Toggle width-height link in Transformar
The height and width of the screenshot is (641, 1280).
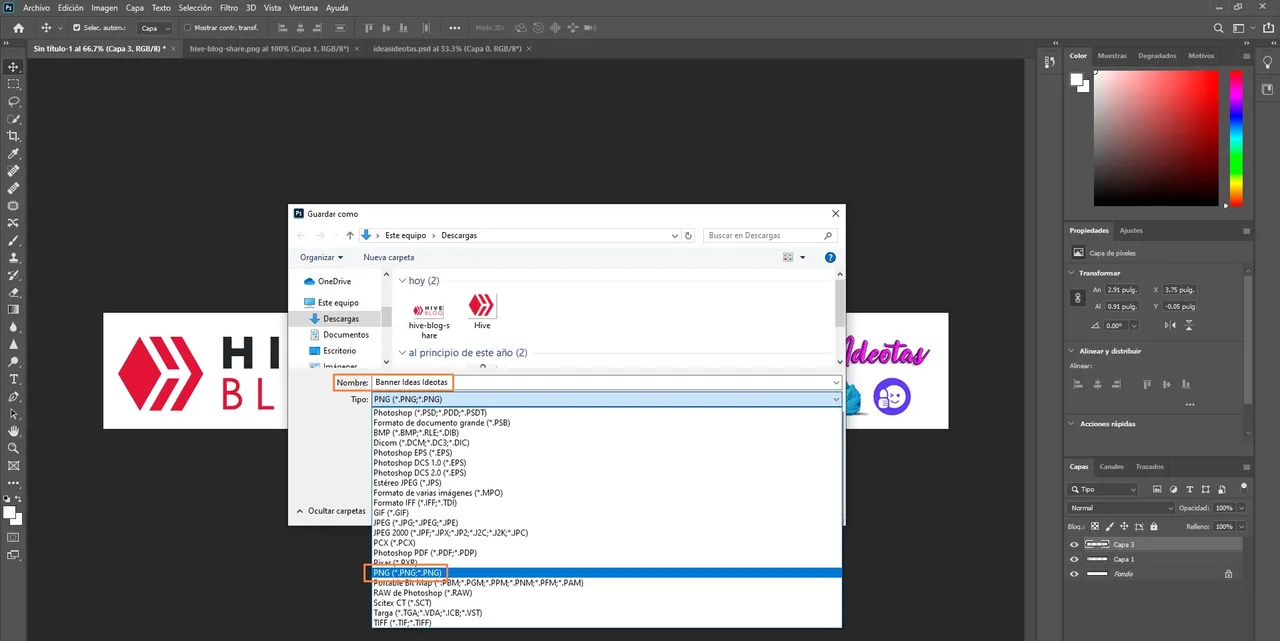click(x=1077, y=297)
